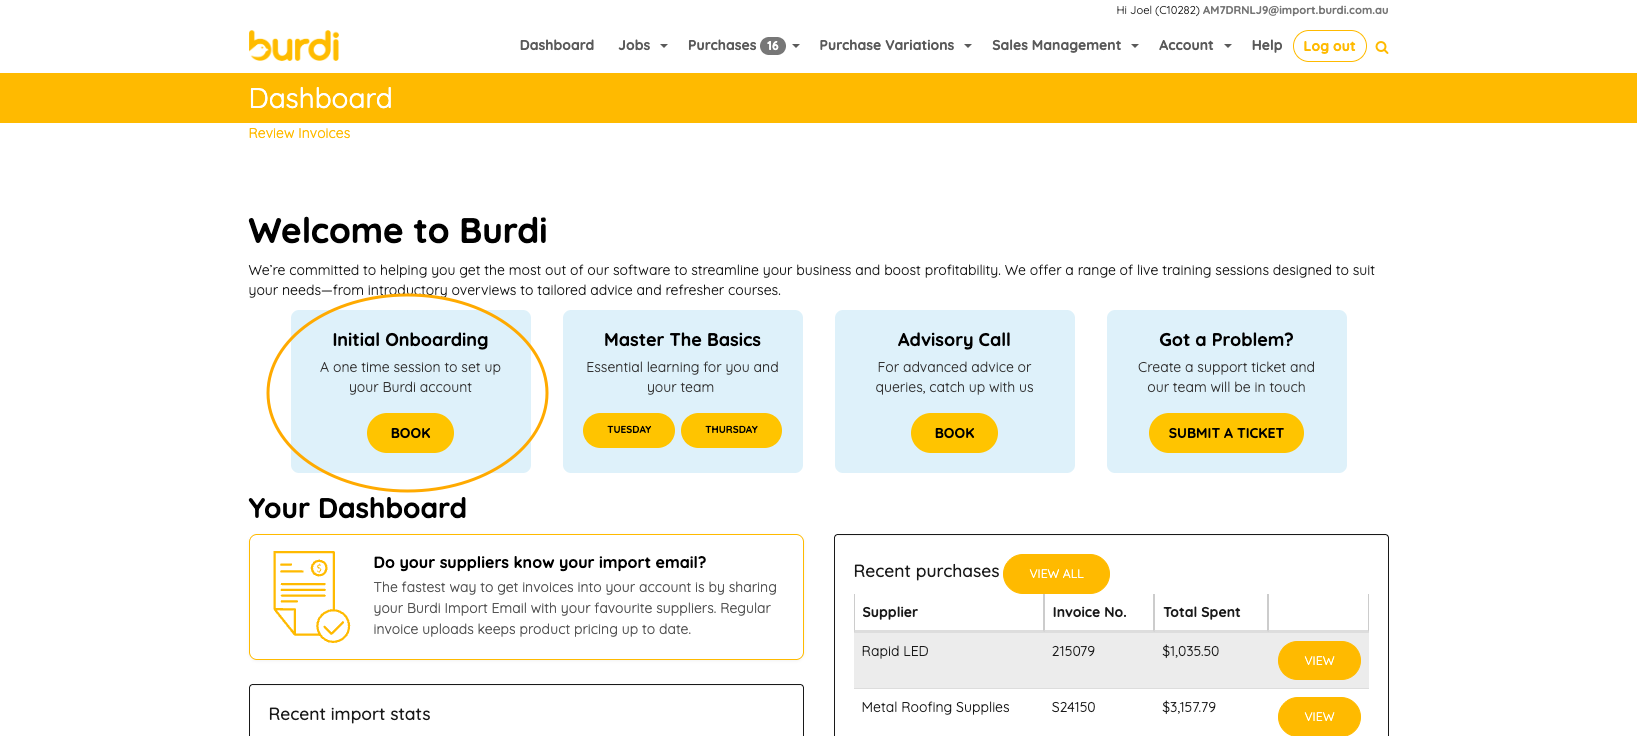Choose the Thursday Master The Basics session

(731, 430)
